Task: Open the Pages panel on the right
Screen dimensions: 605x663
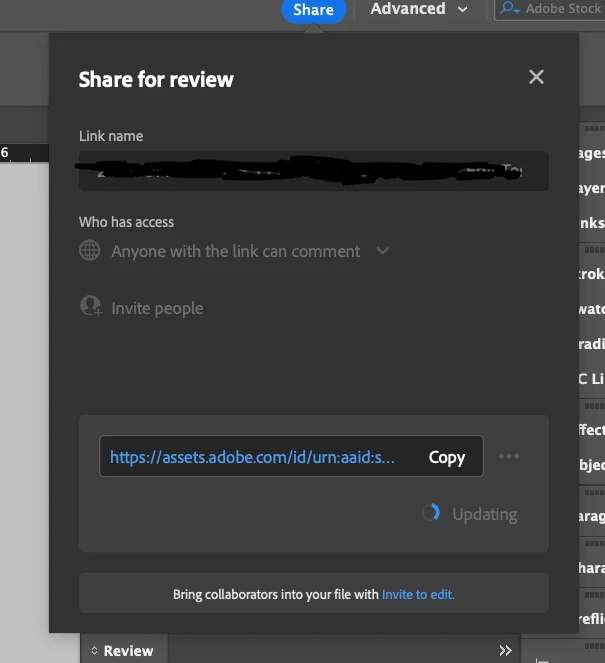Action: (592, 153)
